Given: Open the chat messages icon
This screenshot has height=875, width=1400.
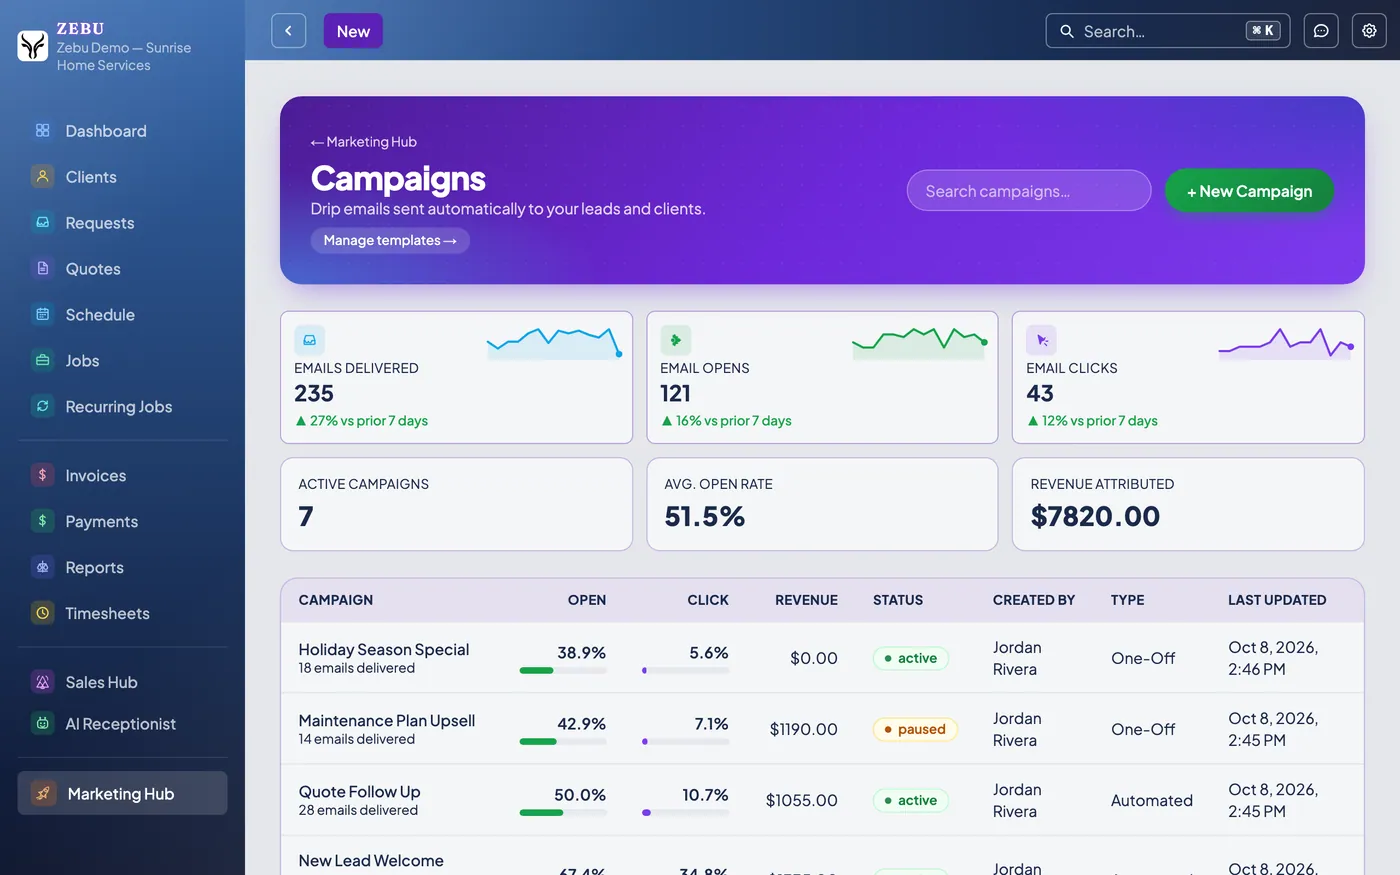Looking at the screenshot, I should coord(1321,31).
